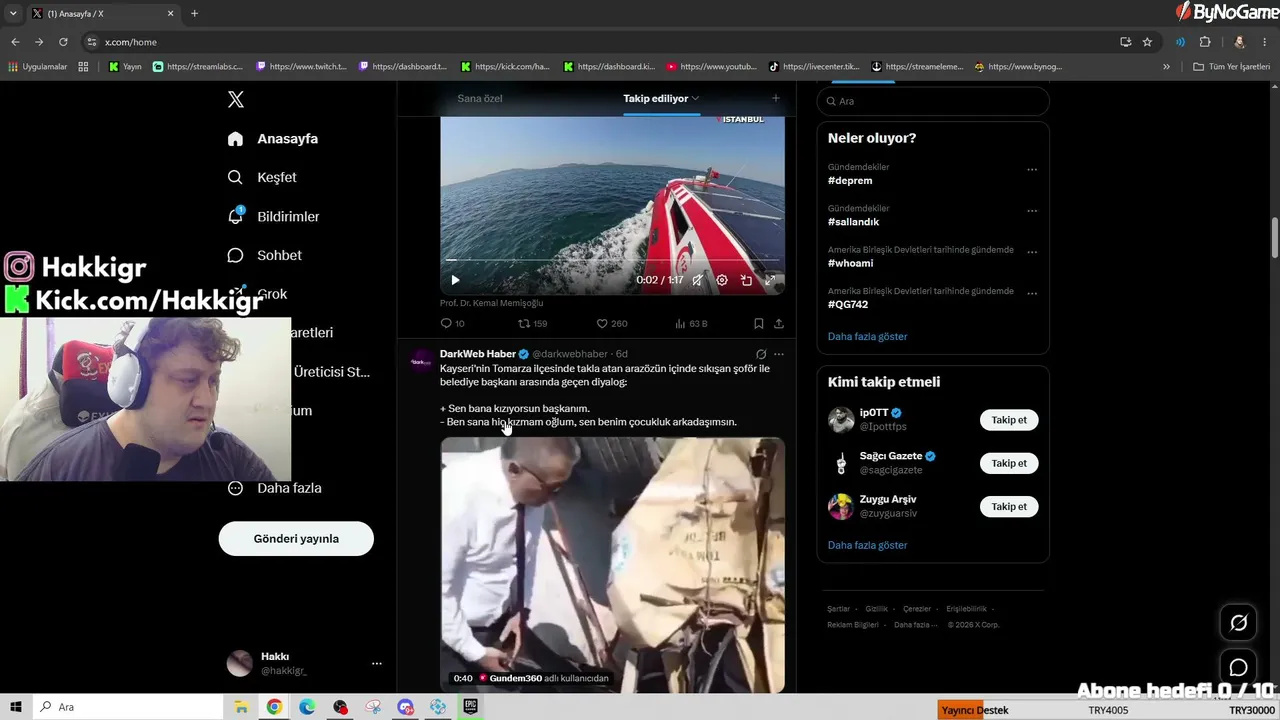Open the #QG742 trend

(848, 304)
